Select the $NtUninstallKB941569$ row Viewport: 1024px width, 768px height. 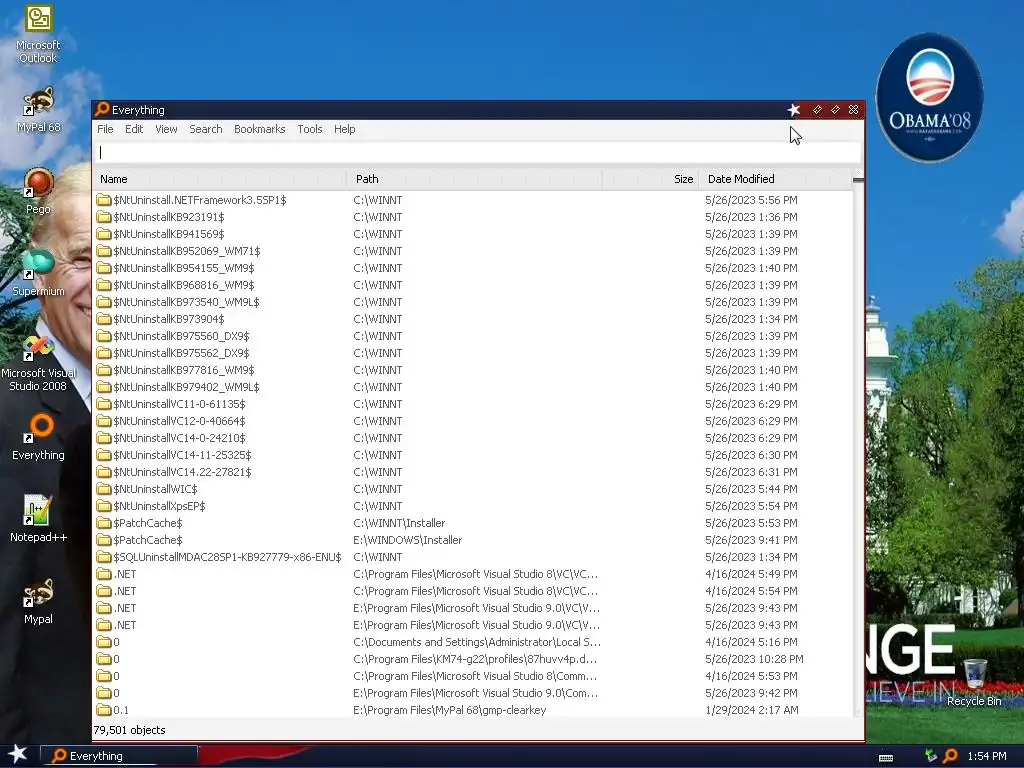[472, 234]
